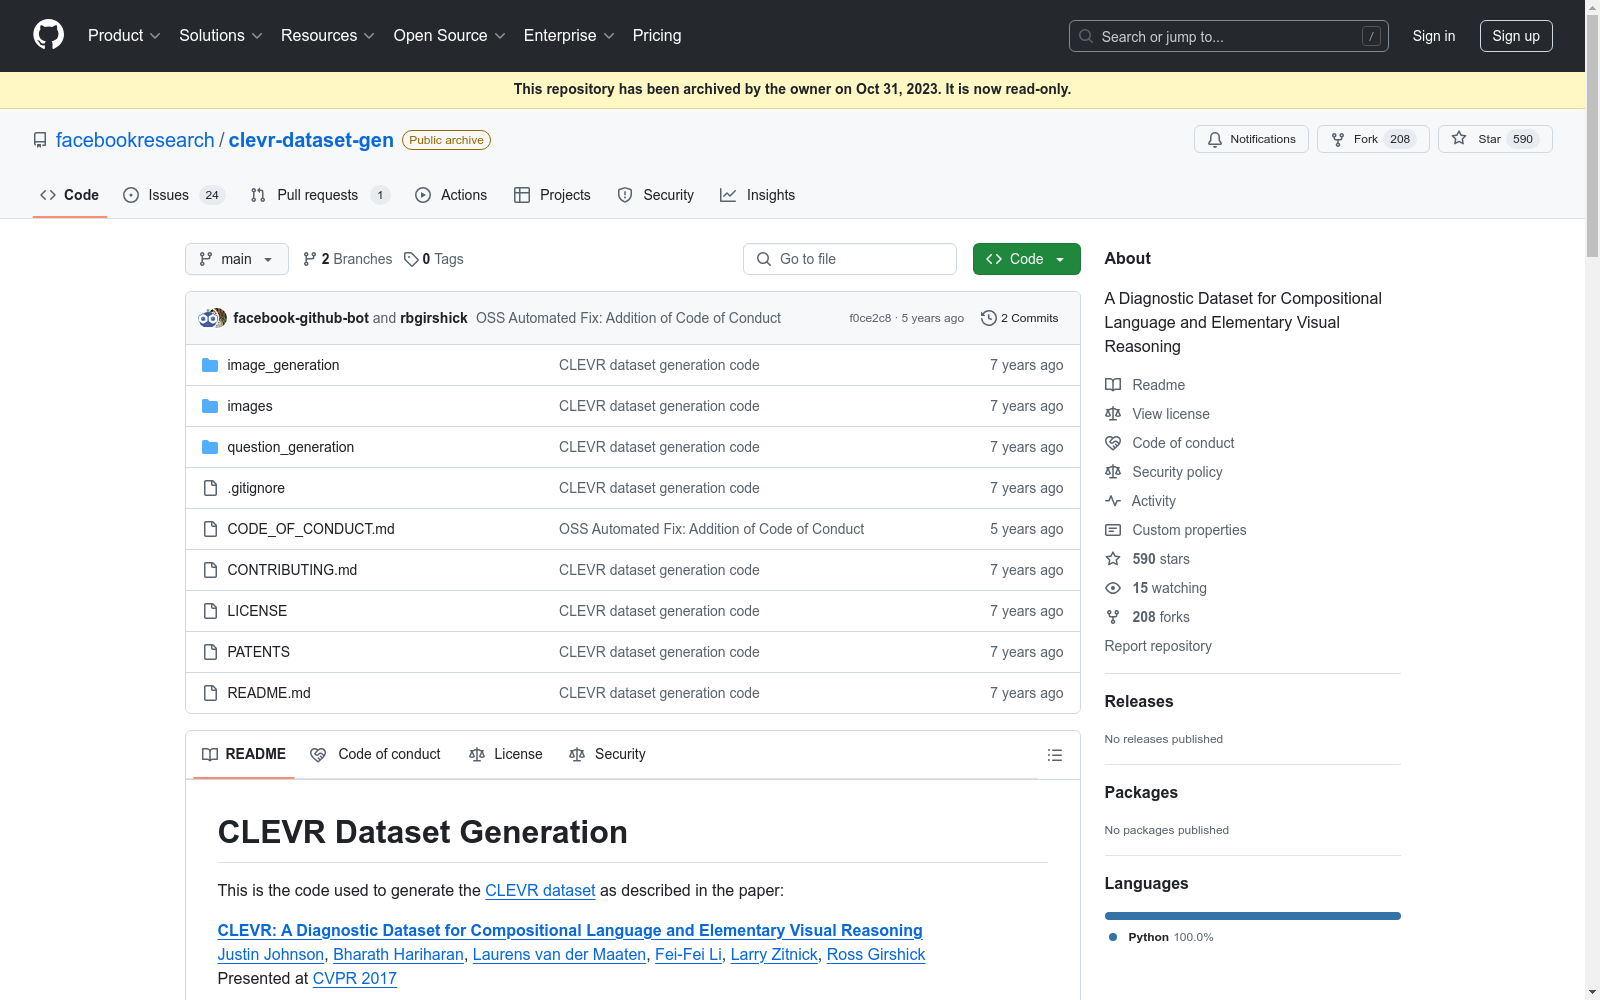Expand the Product menu
Image resolution: width=1600 pixels, height=1000 pixels.
point(124,36)
